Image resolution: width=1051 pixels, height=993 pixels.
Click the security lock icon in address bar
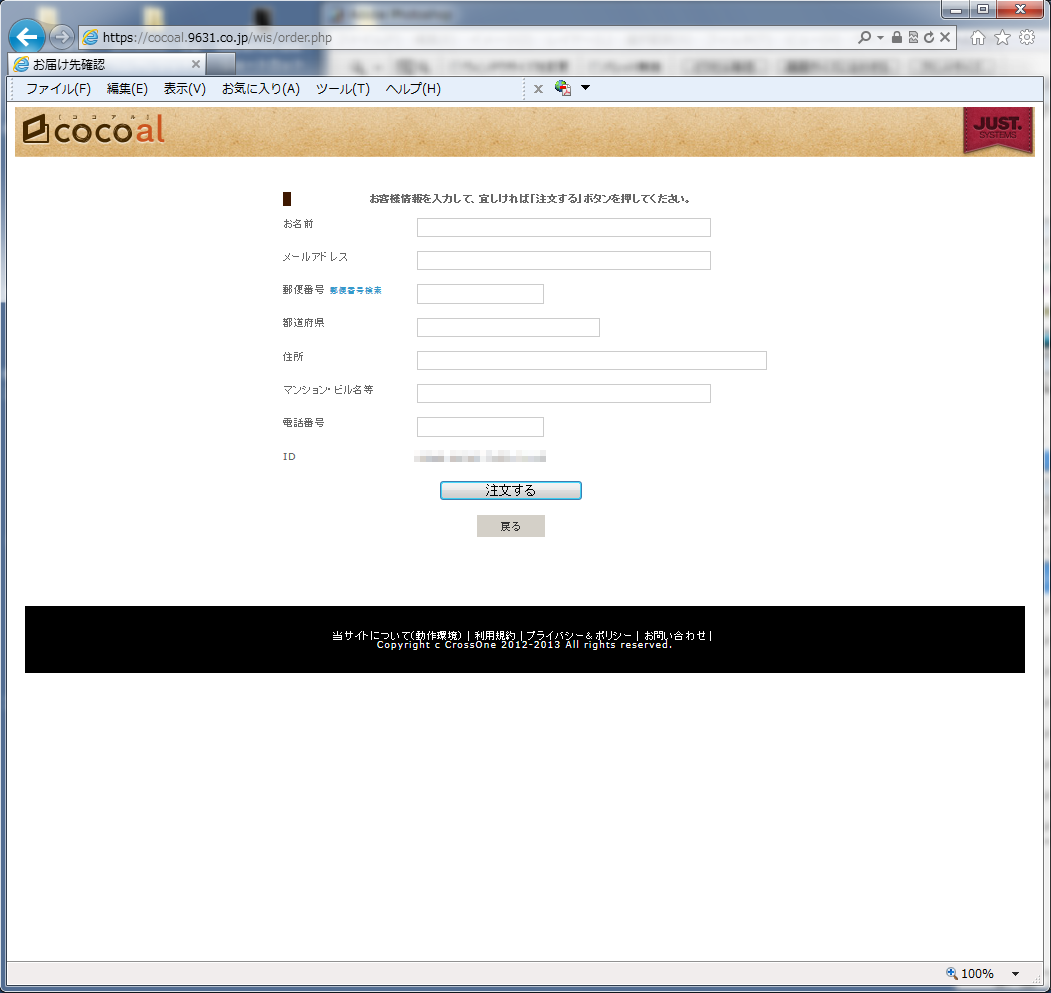coord(897,37)
